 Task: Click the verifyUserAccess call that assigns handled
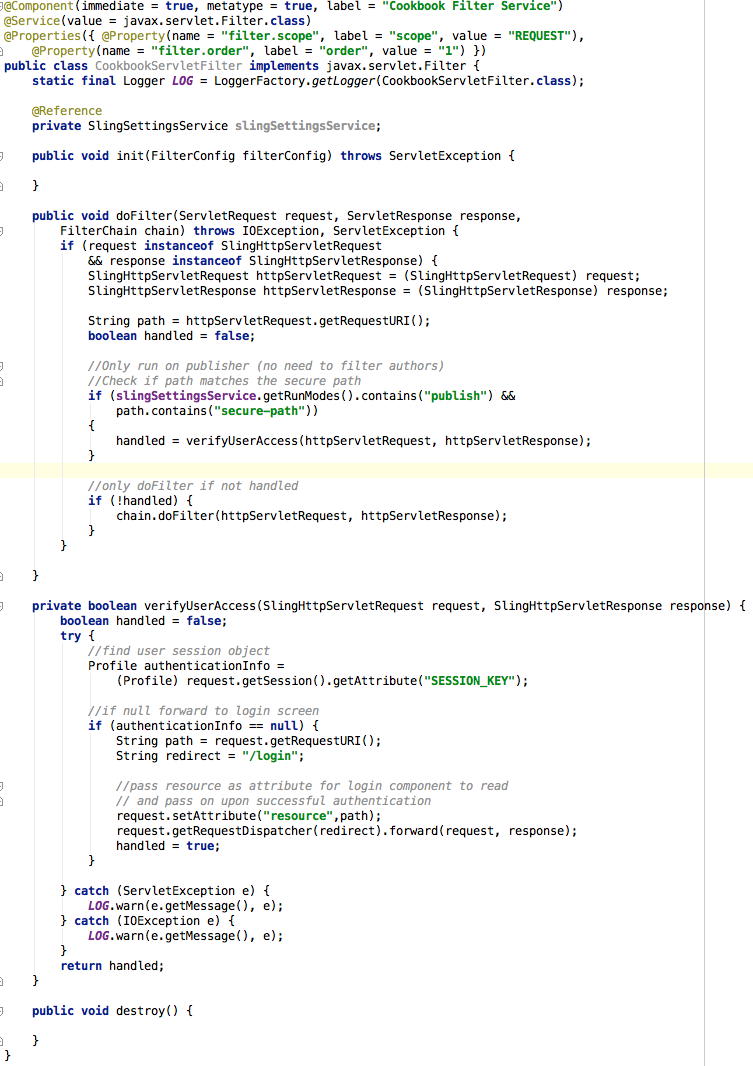point(353,441)
